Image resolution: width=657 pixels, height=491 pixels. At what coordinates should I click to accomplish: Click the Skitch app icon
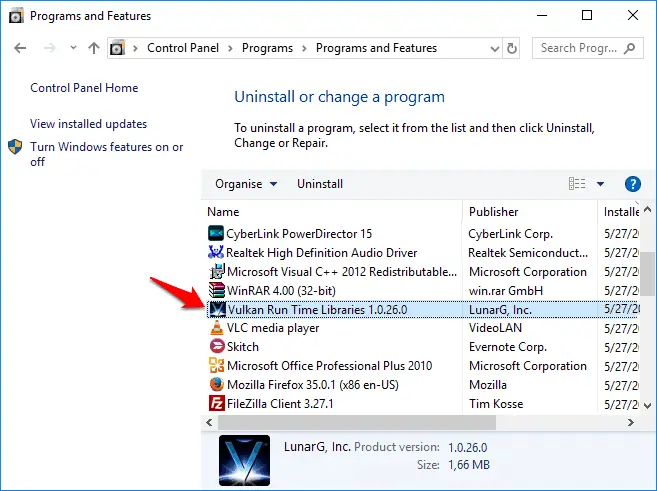click(x=217, y=346)
